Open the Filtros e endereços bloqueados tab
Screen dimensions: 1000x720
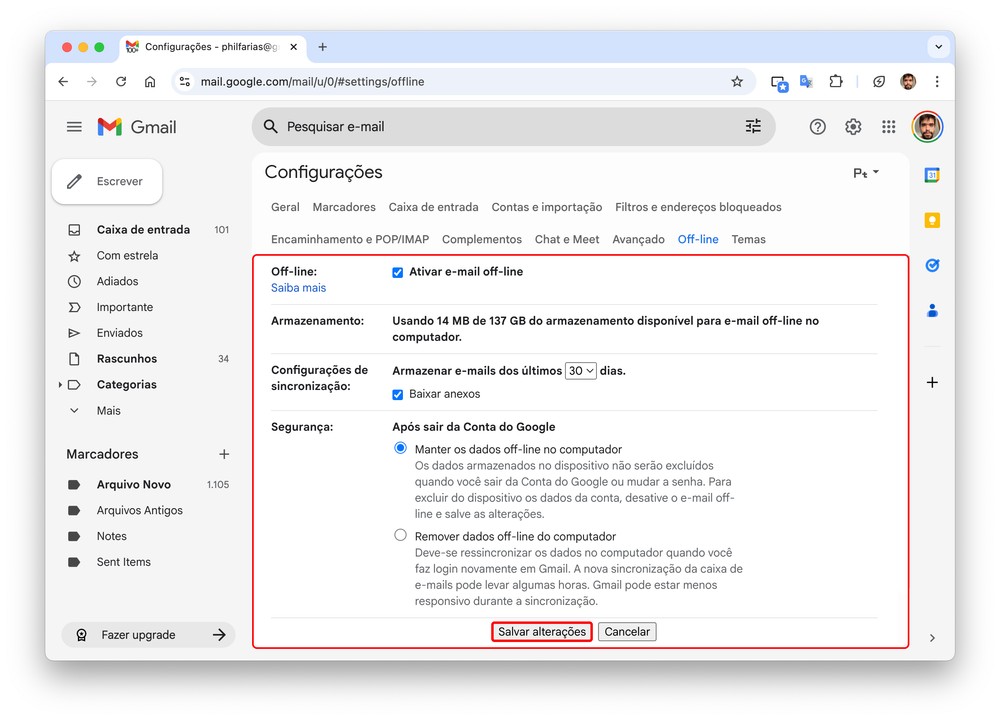click(698, 208)
